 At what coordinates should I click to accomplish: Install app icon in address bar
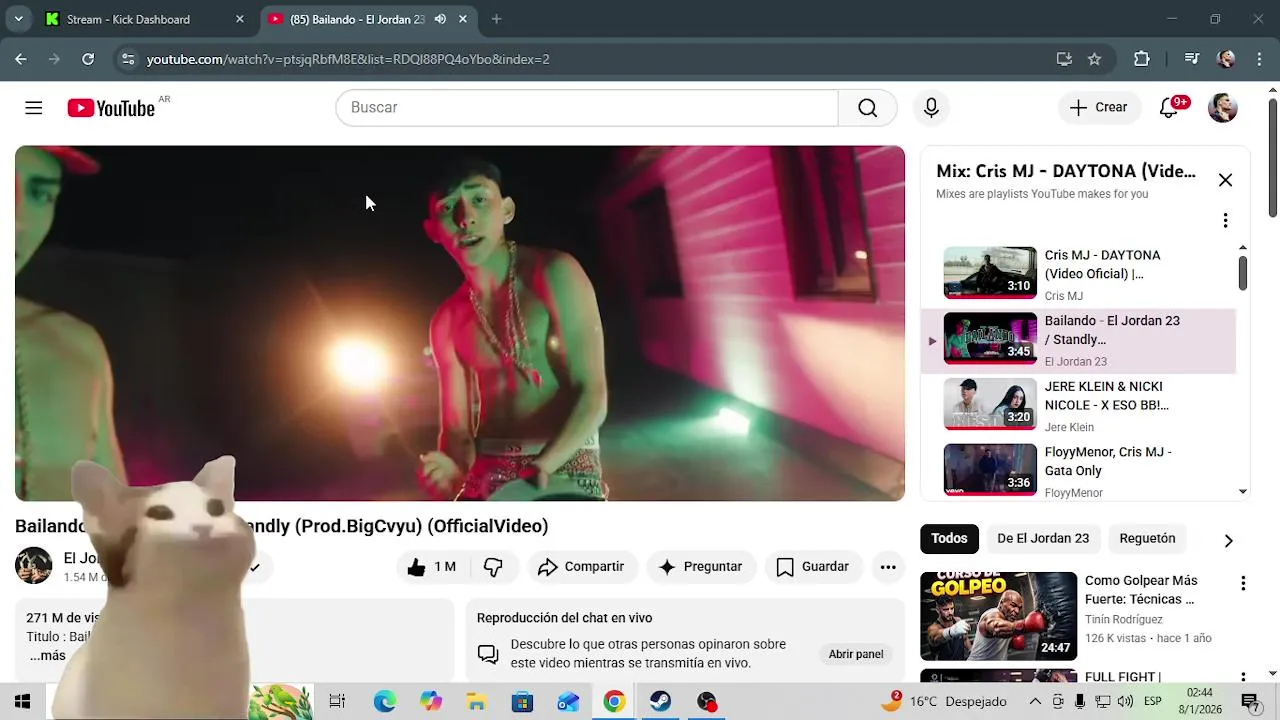[1064, 59]
